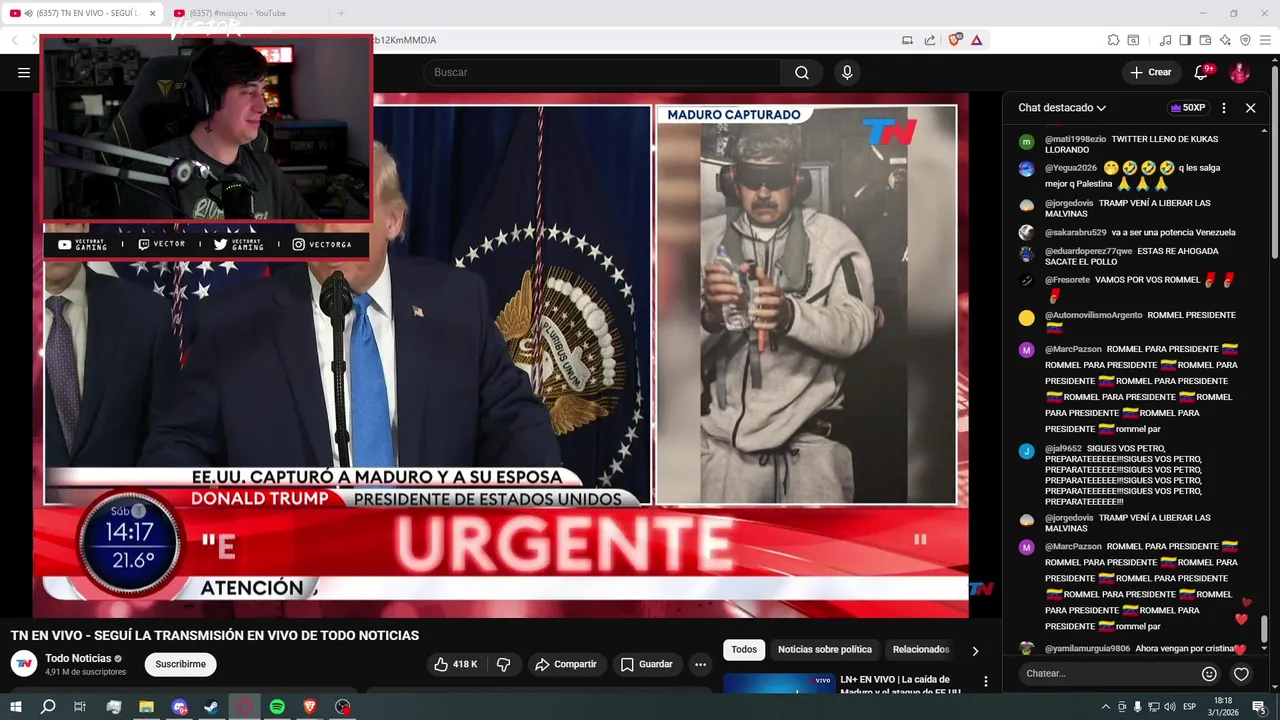The width and height of the screenshot is (1280, 720).
Task: Click the Crear button
Action: click(x=1150, y=72)
